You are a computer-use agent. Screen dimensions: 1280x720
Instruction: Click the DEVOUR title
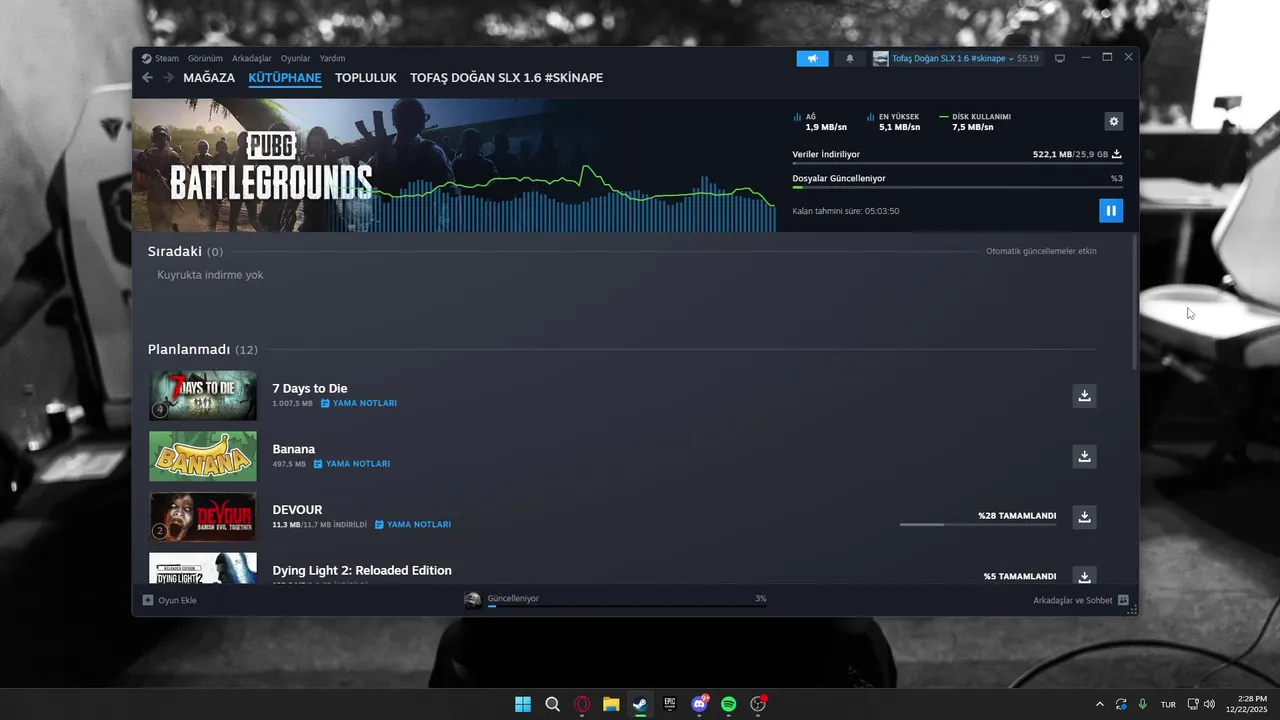(x=297, y=510)
